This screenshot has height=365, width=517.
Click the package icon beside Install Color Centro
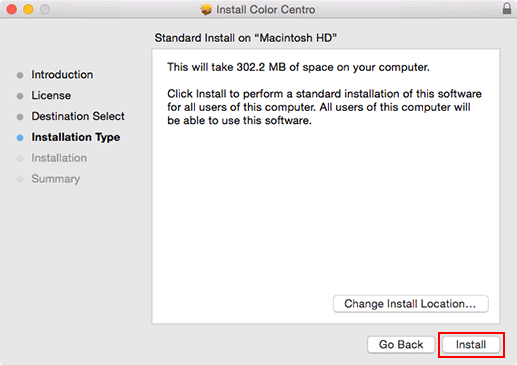click(x=206, y=10)
